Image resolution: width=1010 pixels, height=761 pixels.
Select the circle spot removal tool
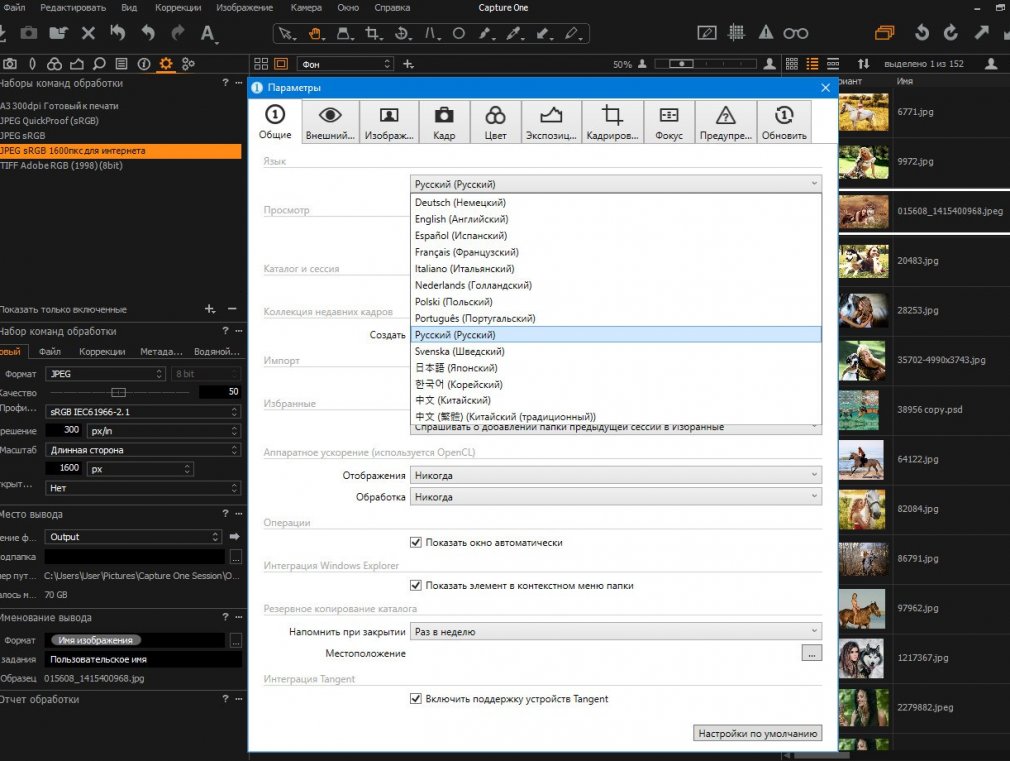click(x=459, y=34)
